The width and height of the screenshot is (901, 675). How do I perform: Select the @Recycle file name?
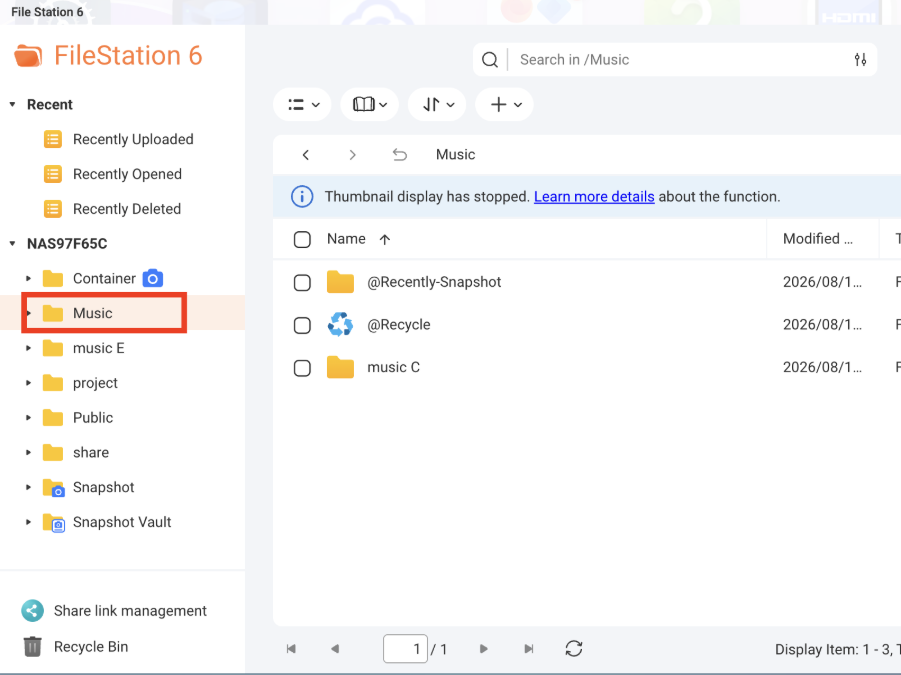click(x=399, y=325)
